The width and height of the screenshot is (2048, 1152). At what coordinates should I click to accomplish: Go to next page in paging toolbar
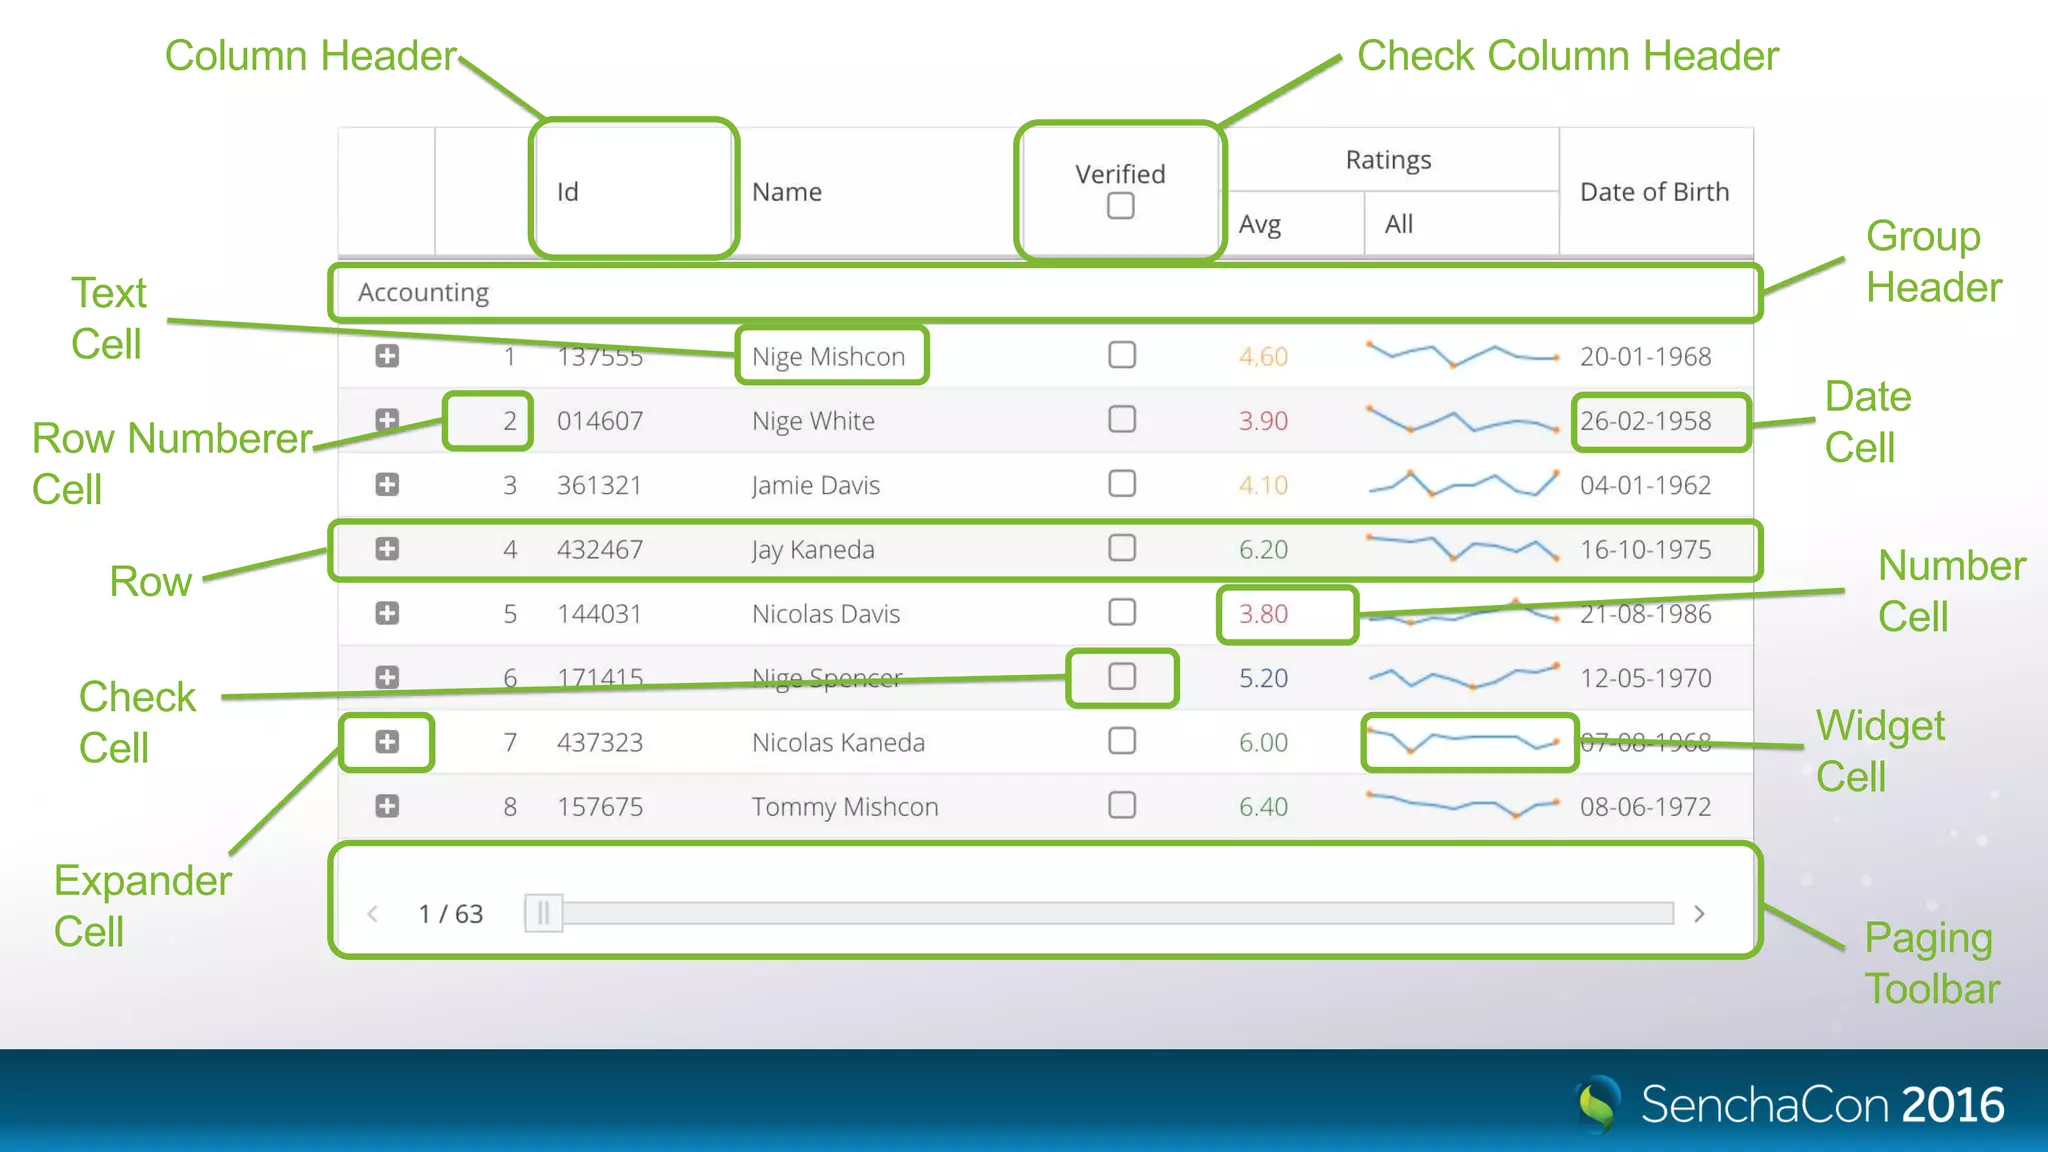tap(1699, 914)
